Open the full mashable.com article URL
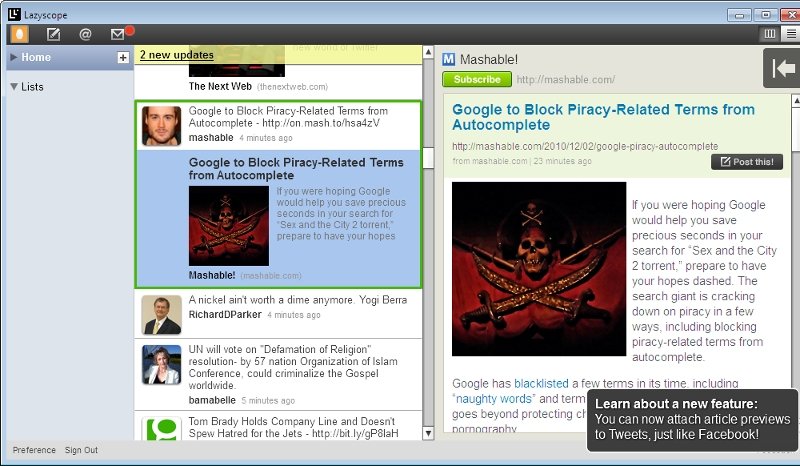 pos(585,146)
